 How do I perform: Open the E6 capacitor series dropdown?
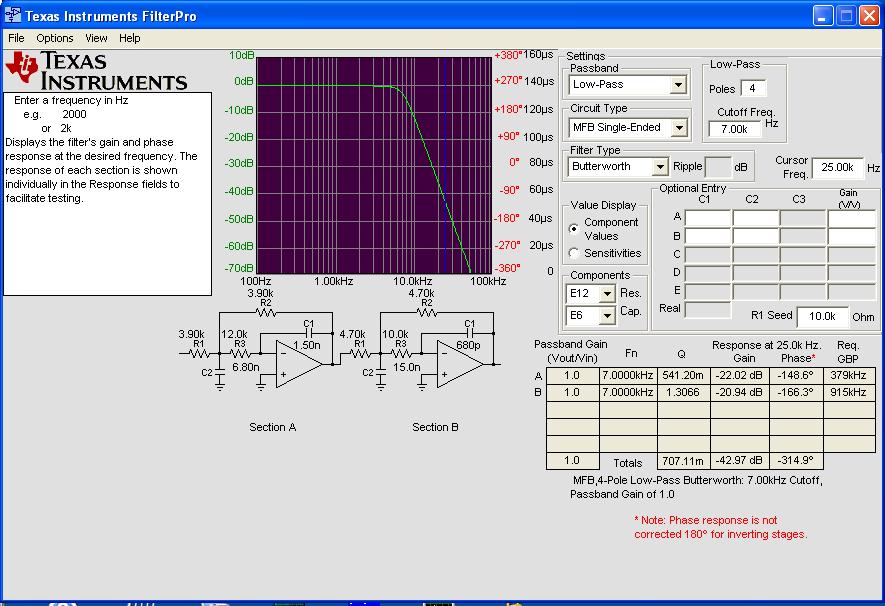(606, 316)
